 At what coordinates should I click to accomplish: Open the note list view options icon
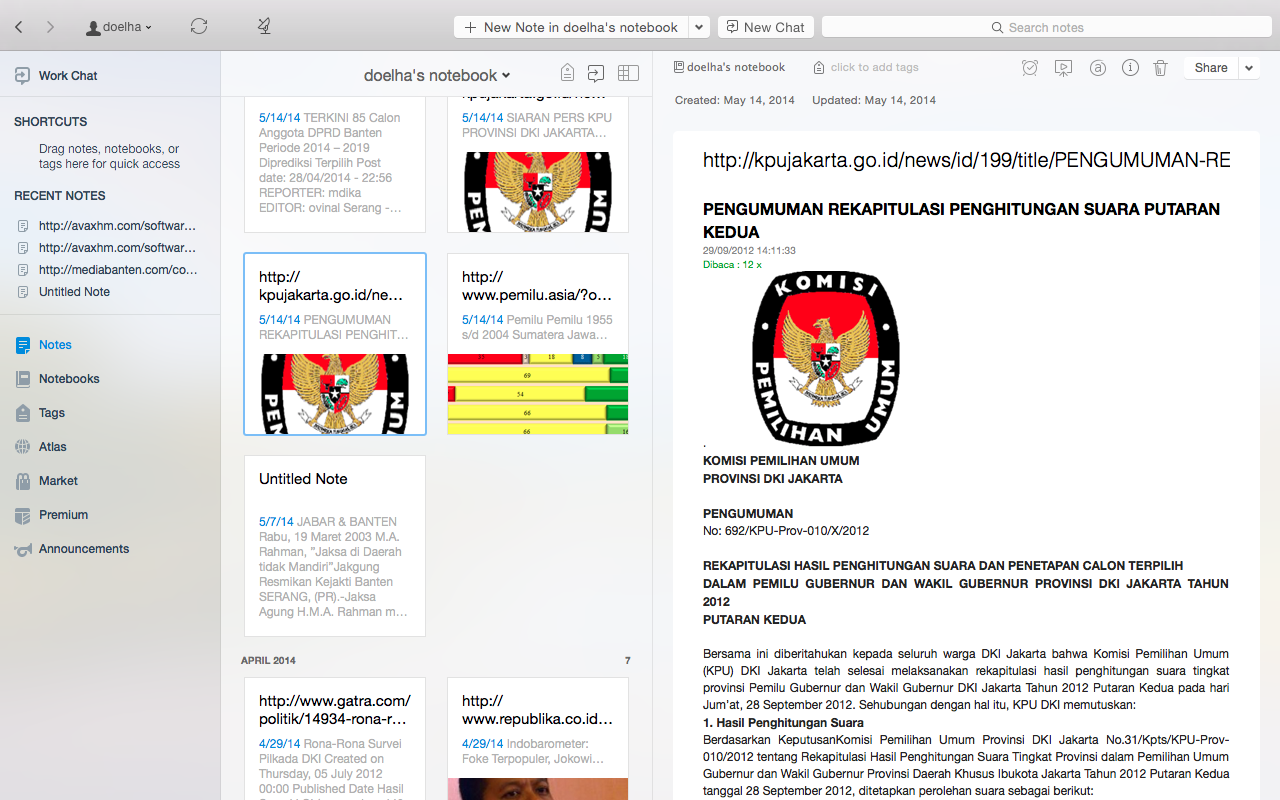click(628, 73)
